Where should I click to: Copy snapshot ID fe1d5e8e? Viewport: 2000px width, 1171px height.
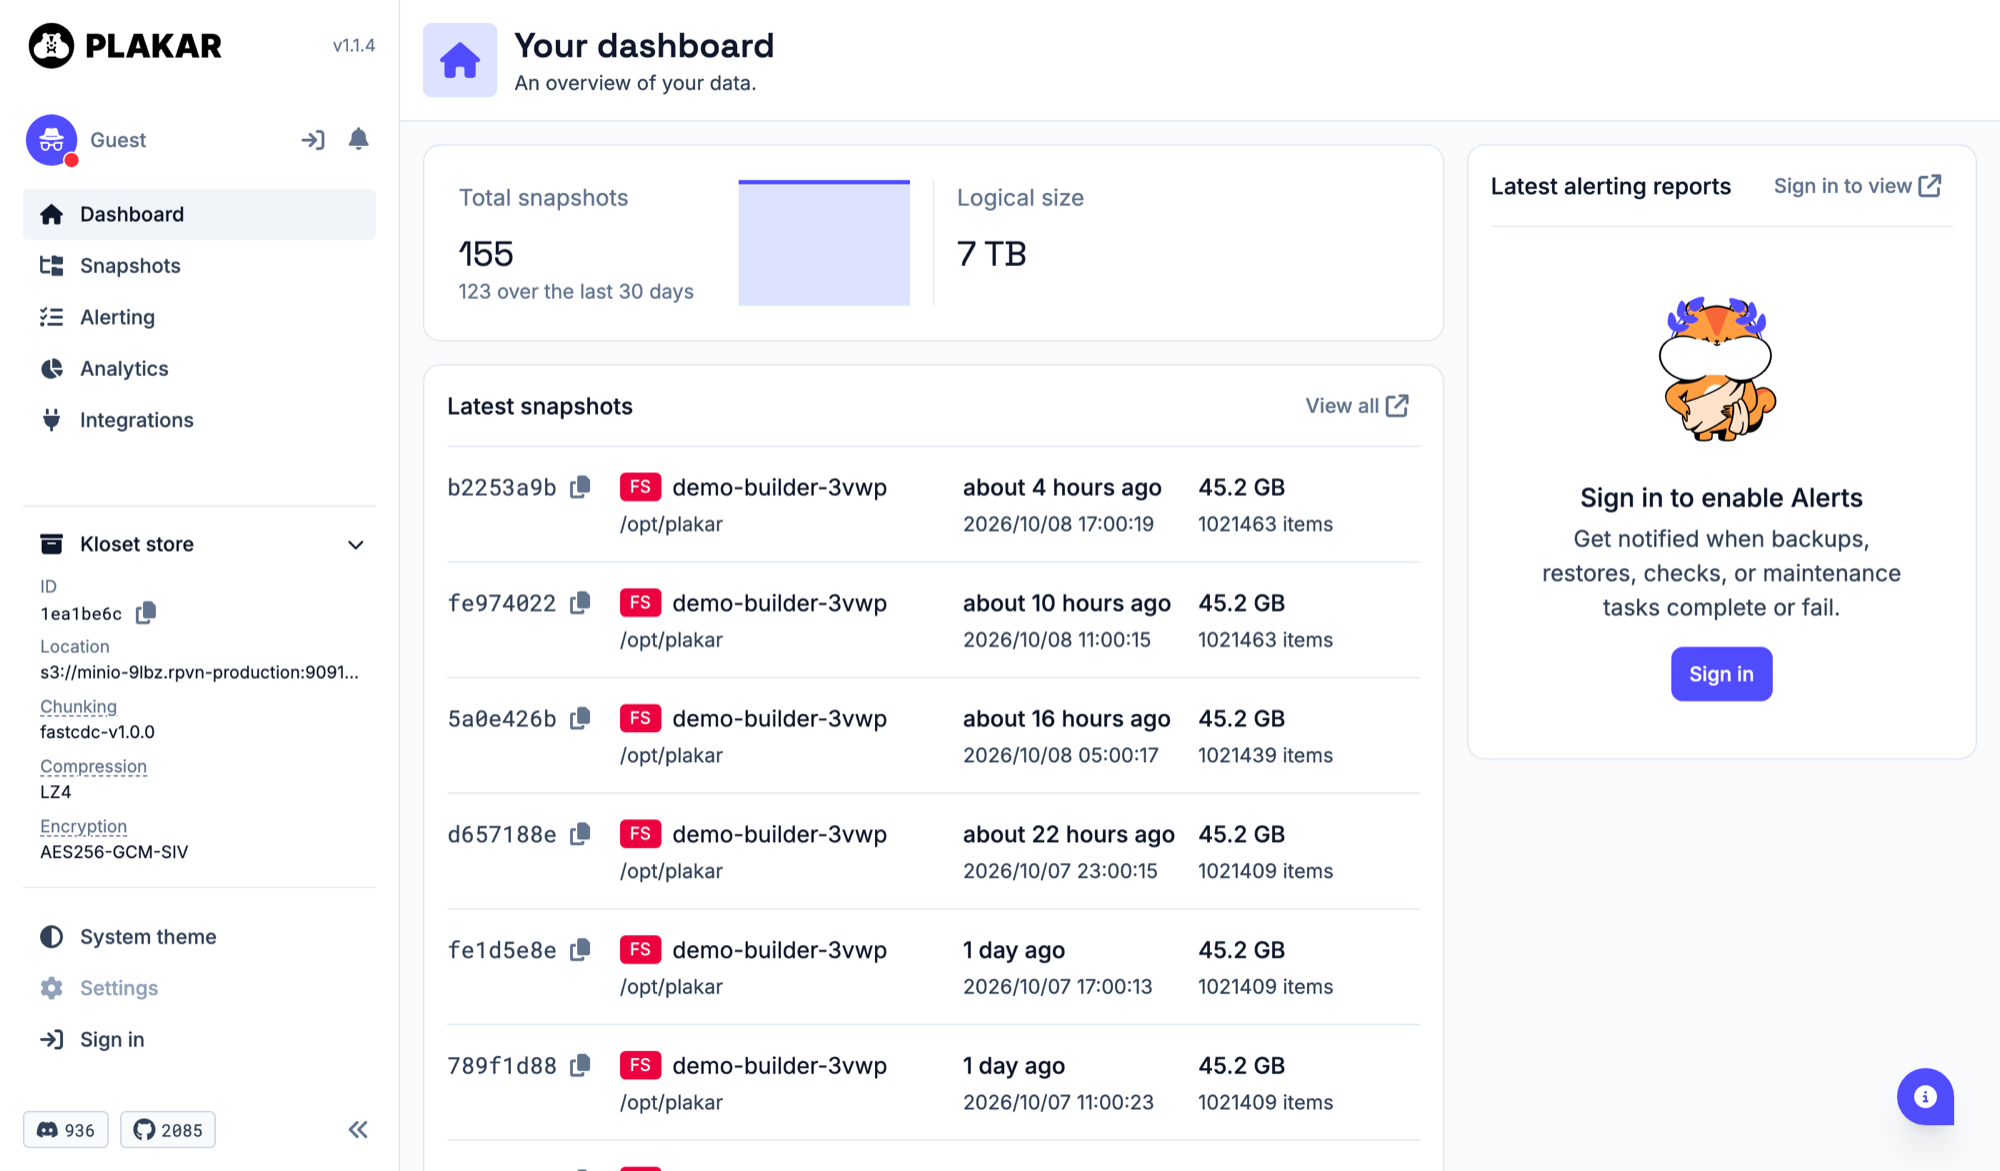580,950
